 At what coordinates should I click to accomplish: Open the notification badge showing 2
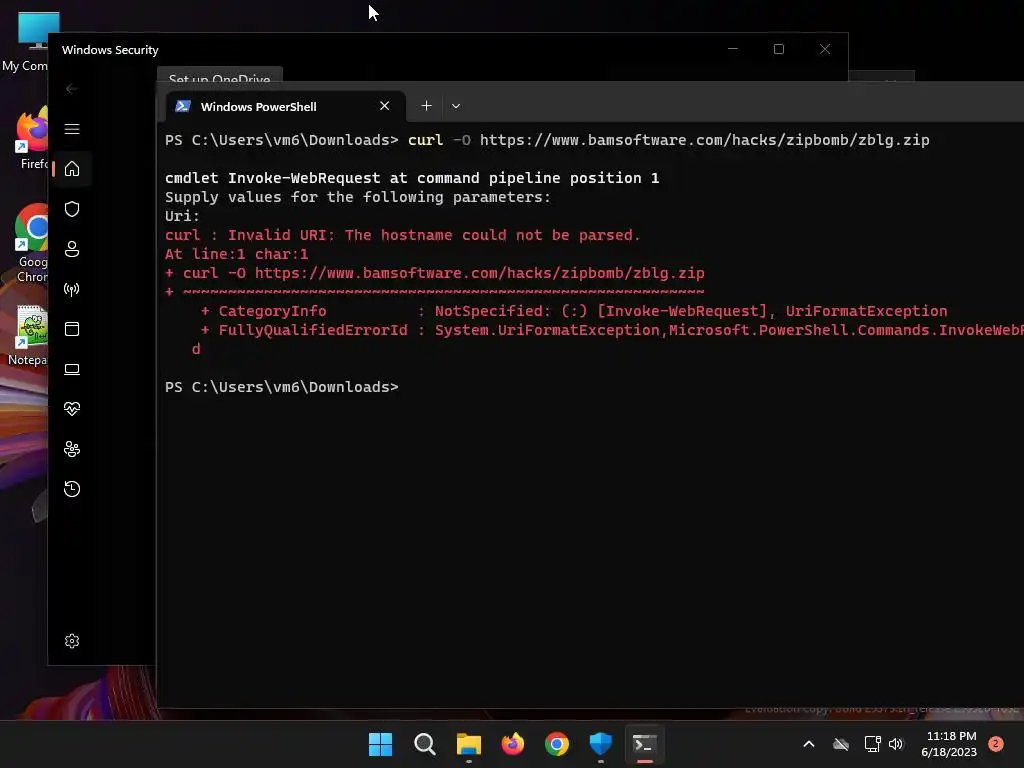pyautogui.click(x=996, y=744)
